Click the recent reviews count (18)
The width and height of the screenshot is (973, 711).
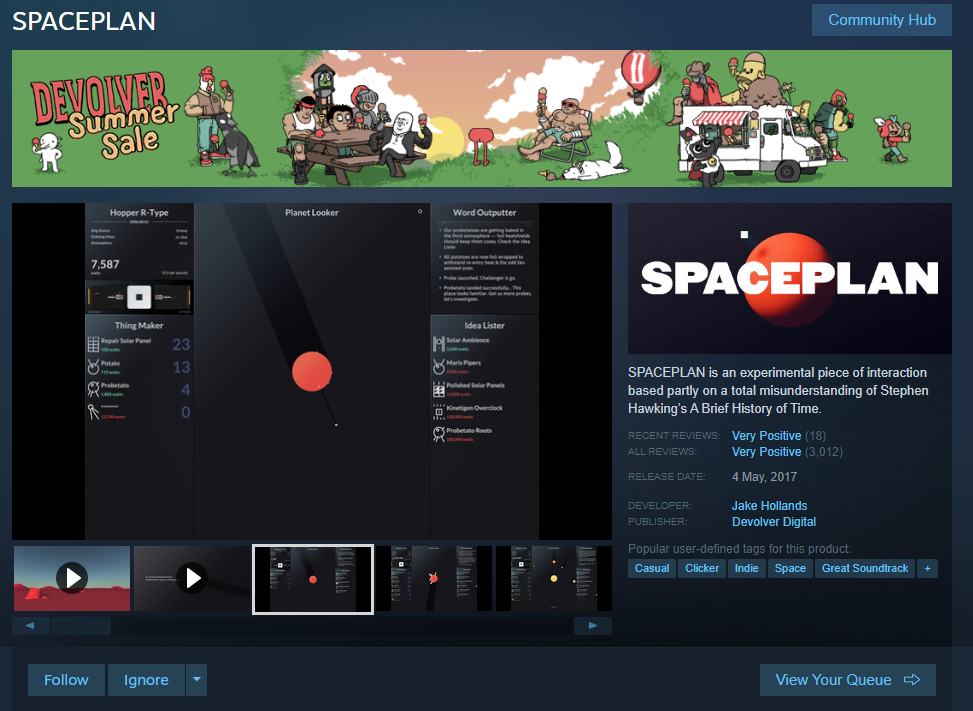[815, 436]
